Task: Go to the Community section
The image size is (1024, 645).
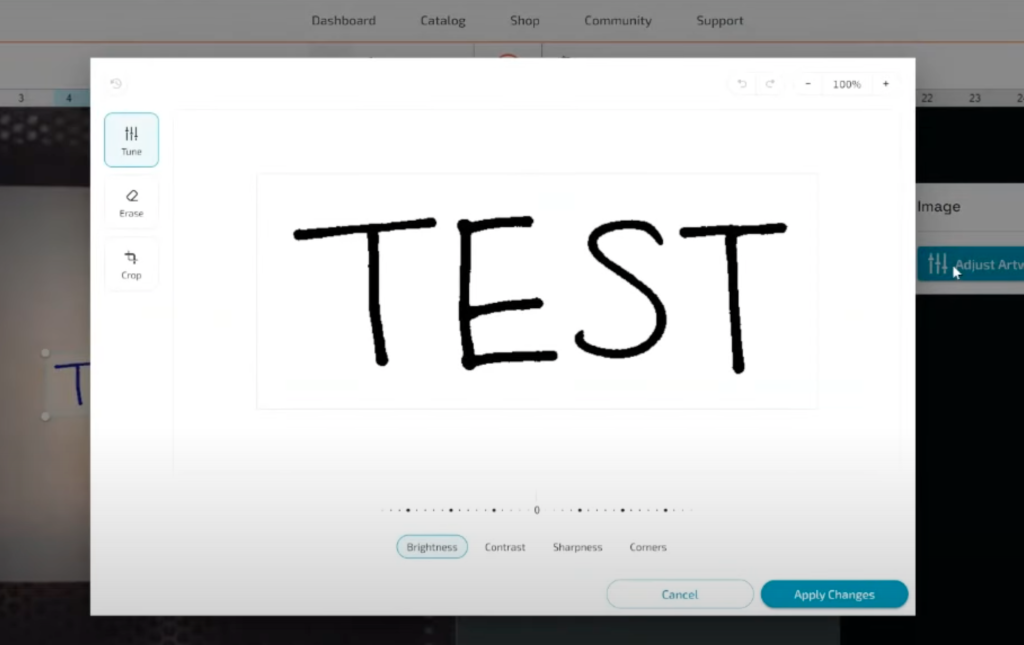Action: click(617, 20)
